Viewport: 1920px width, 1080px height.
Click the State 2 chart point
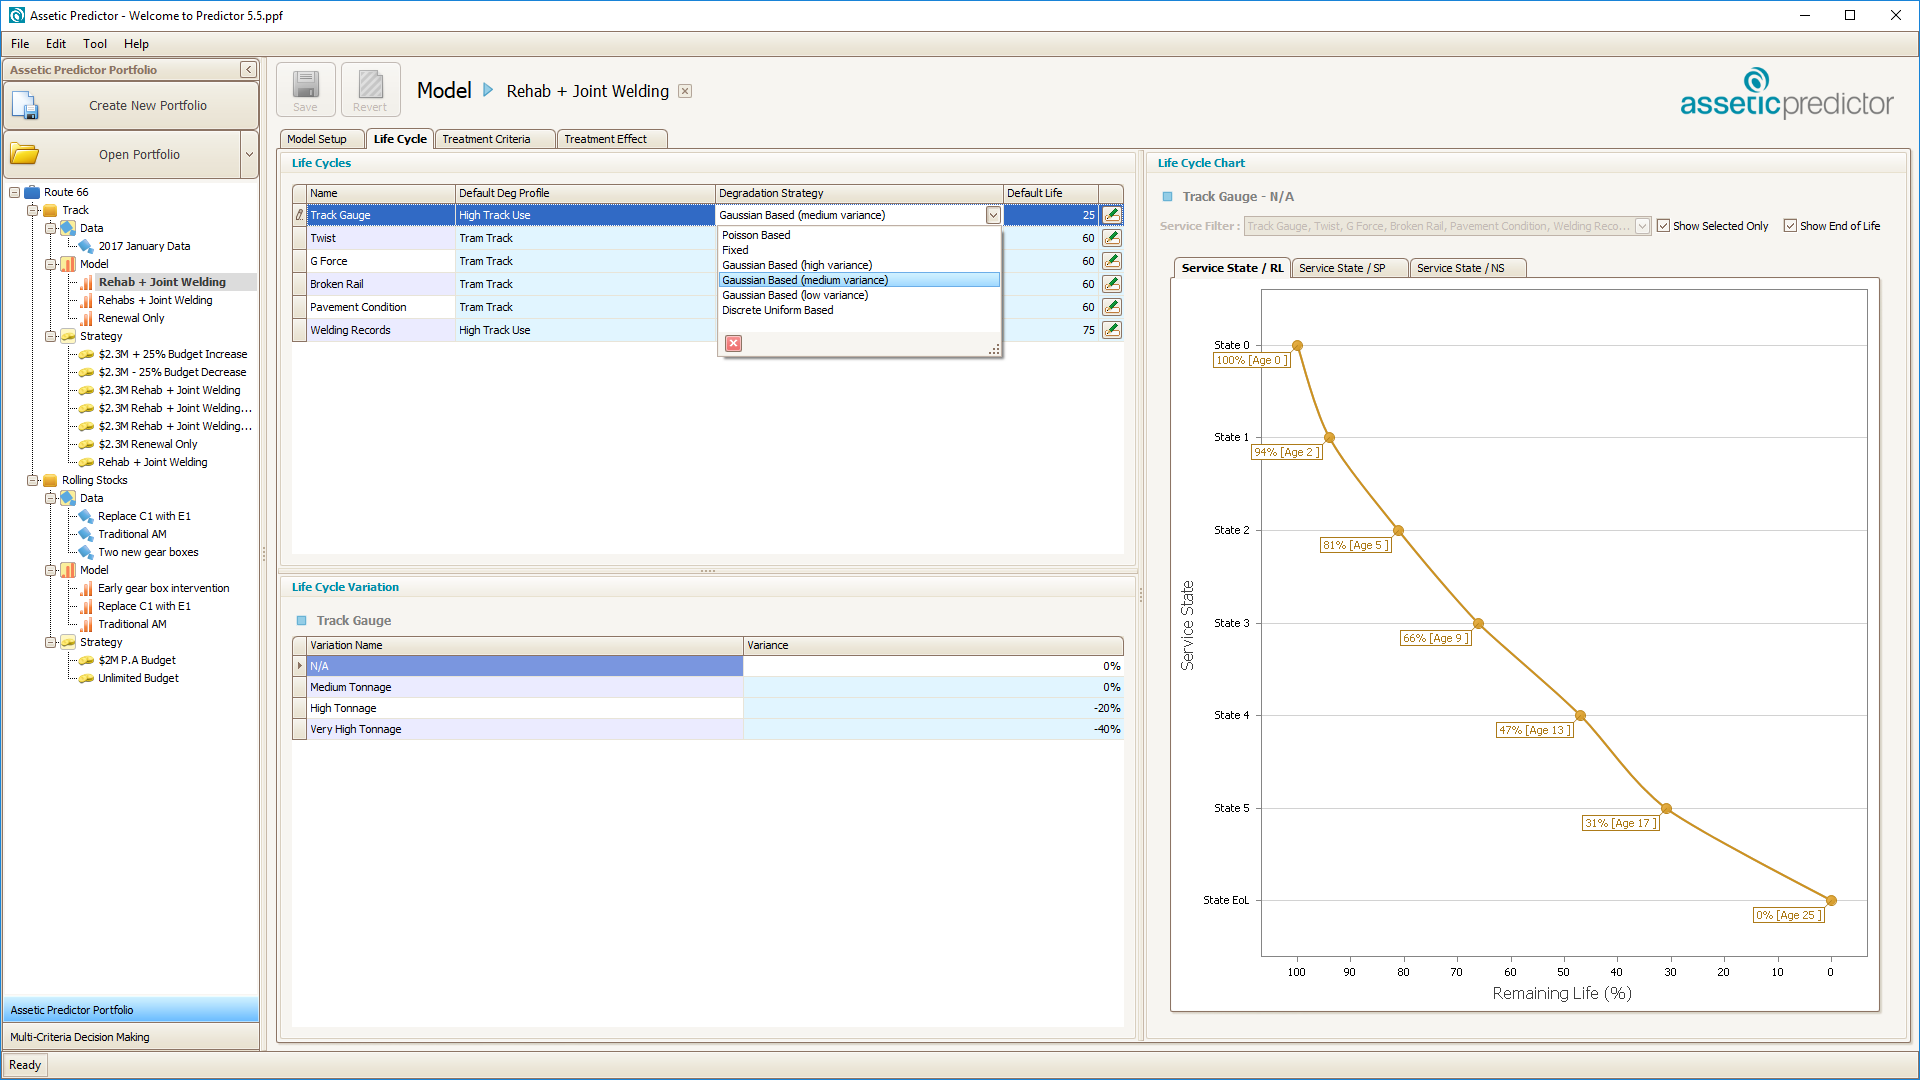pos(1398,530)
